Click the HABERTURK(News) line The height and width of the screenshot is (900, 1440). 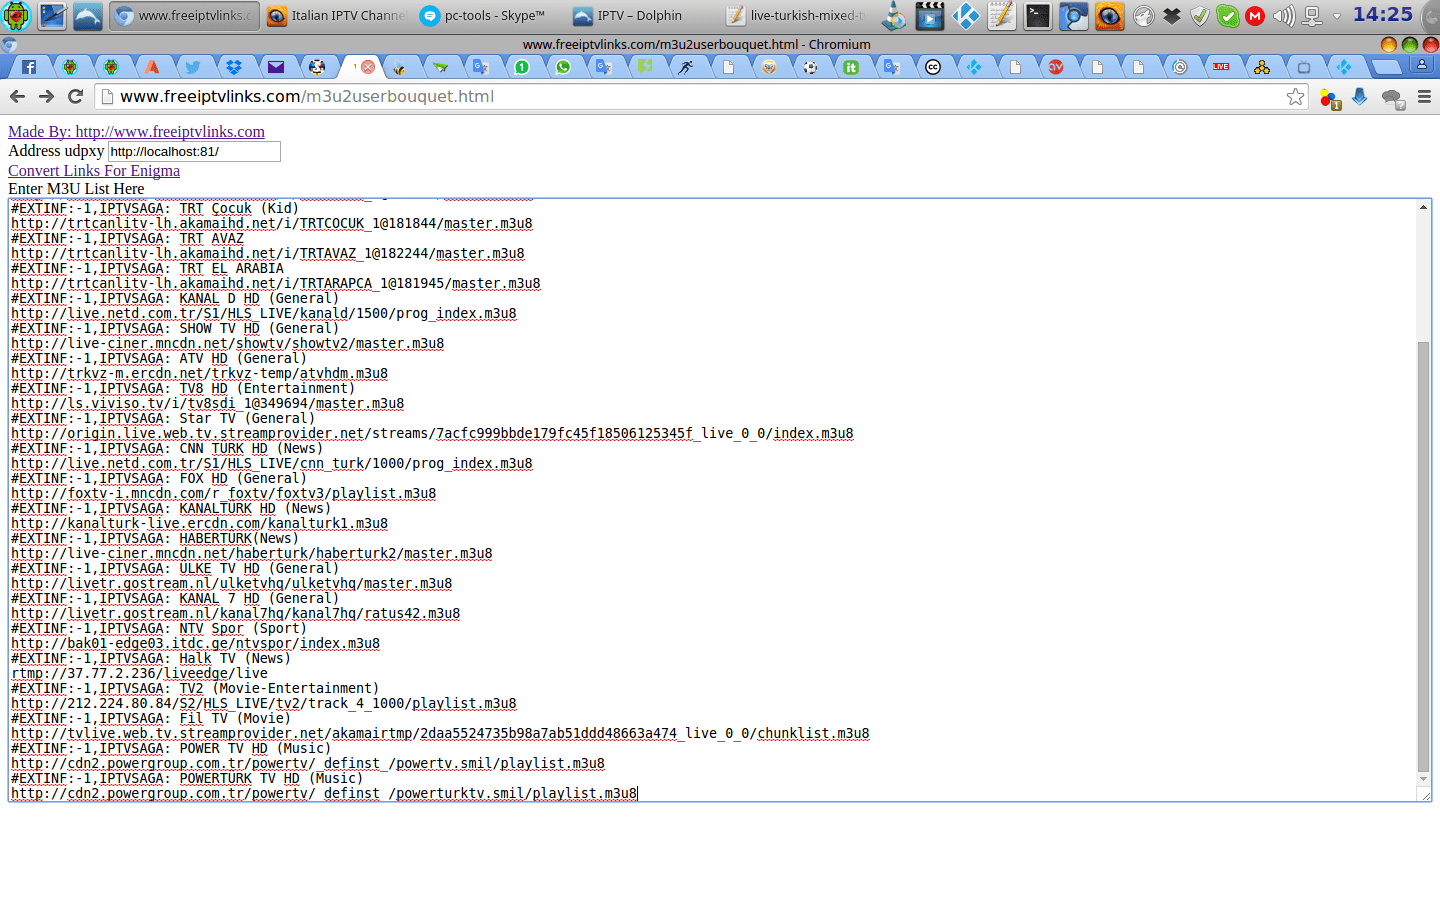tap(155, 538)
